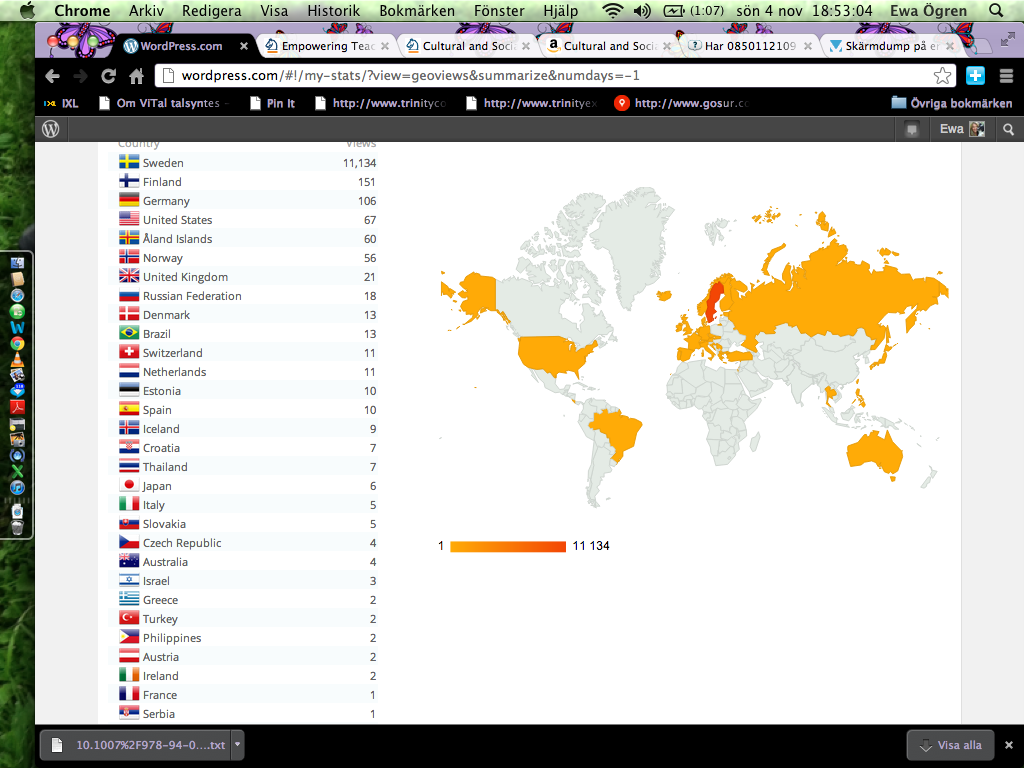The width and height of the screenshot is (1024, 768).
Task: Reload the page with the refresh icon
Action: pos(108,76)
